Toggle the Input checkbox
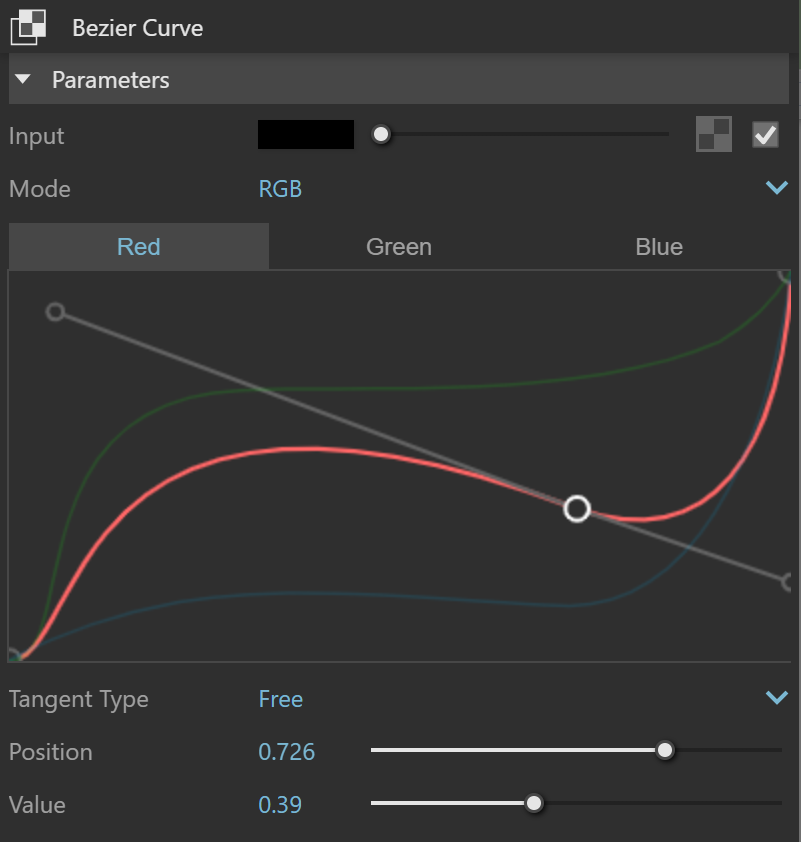 (765, 134)
